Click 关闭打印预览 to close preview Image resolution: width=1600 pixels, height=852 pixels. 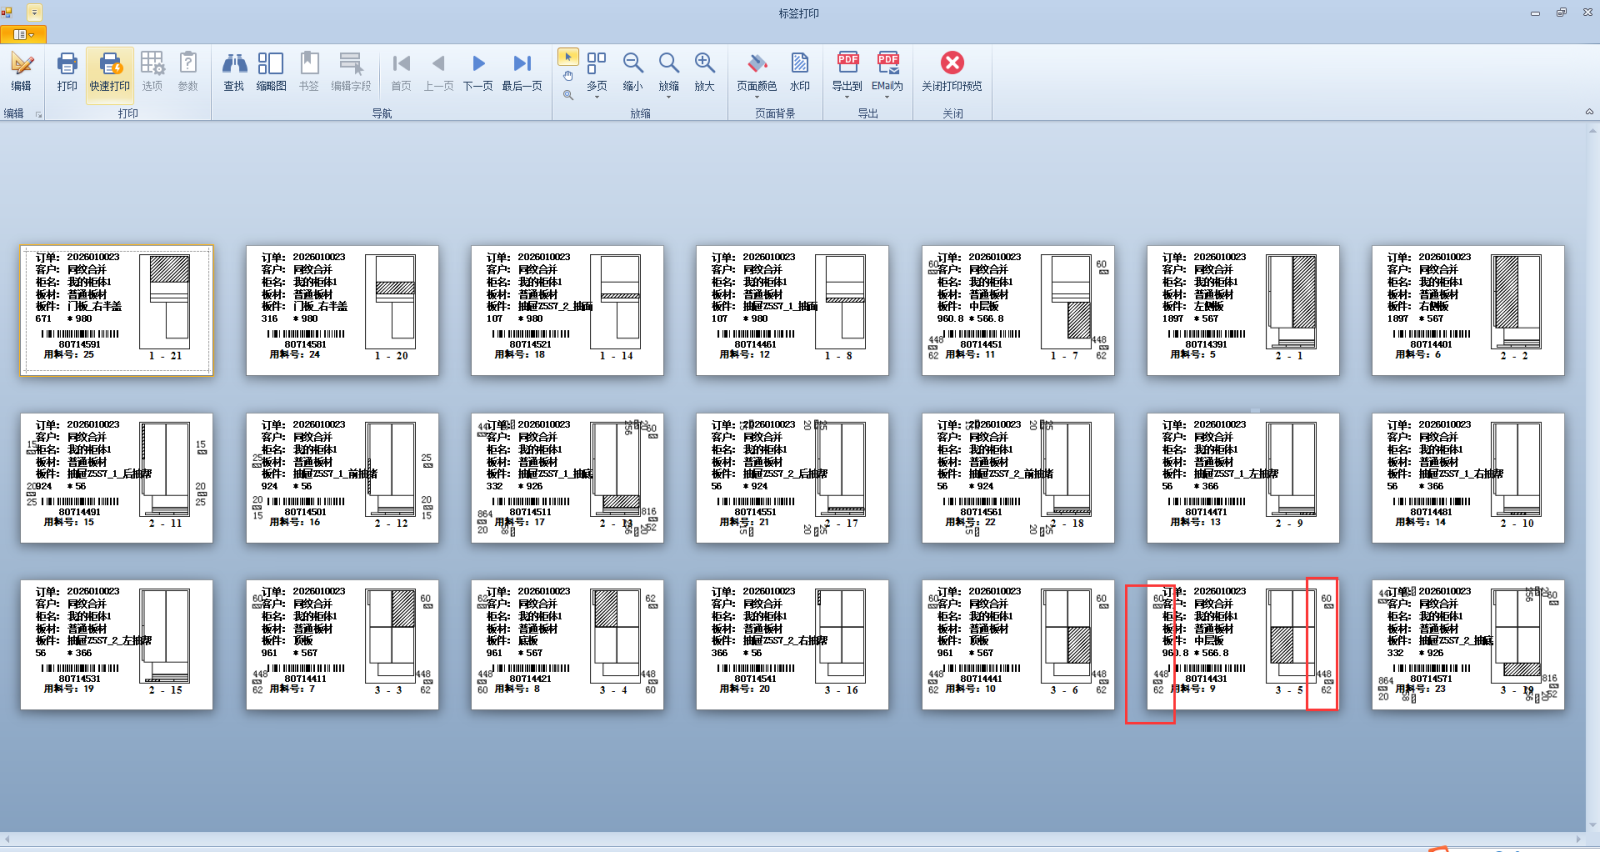(952, 71)
